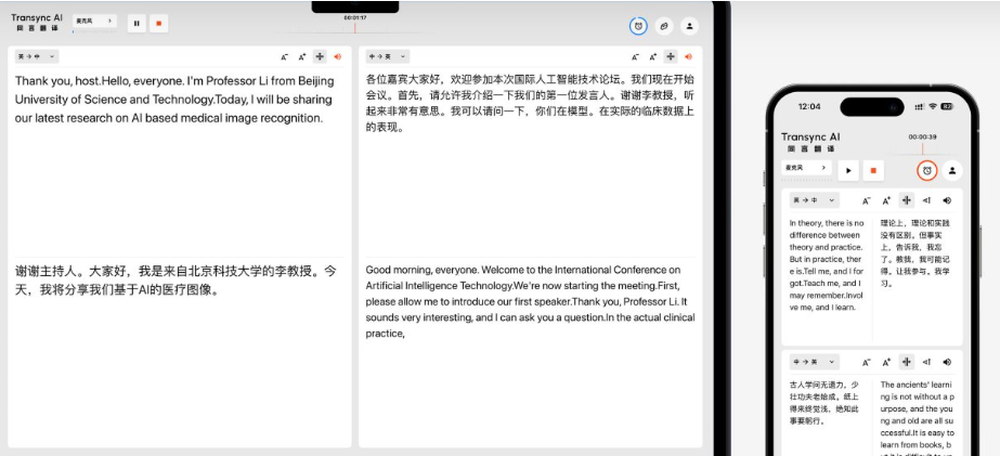Toggle the orange speaker in tablet's right panel

[688, 57]
